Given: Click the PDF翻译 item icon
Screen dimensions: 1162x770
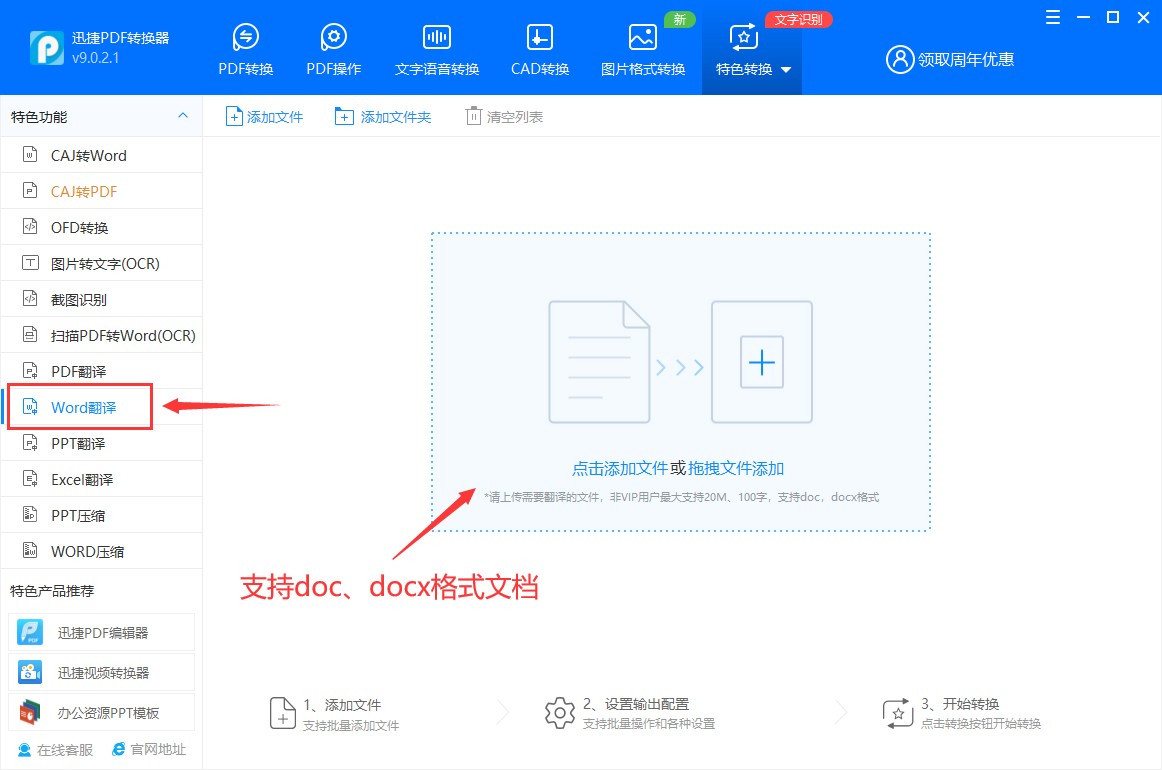Looking at the screenshot, I should [x=30, y=371].
